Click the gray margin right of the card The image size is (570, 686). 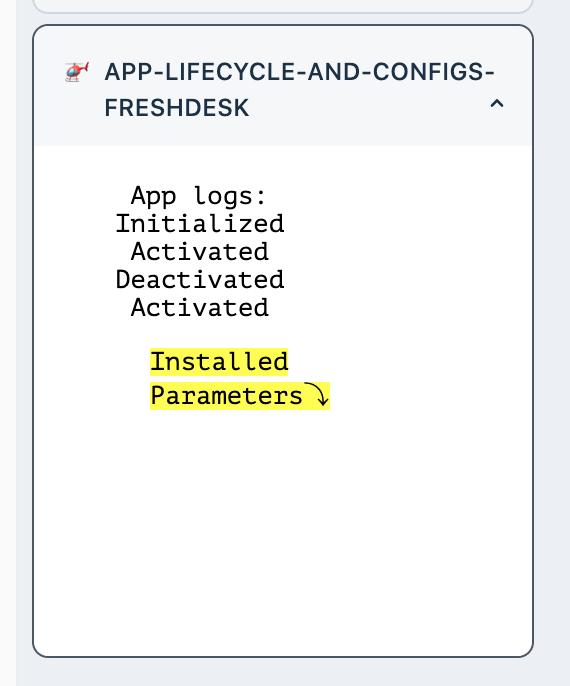tap(552, 343)
